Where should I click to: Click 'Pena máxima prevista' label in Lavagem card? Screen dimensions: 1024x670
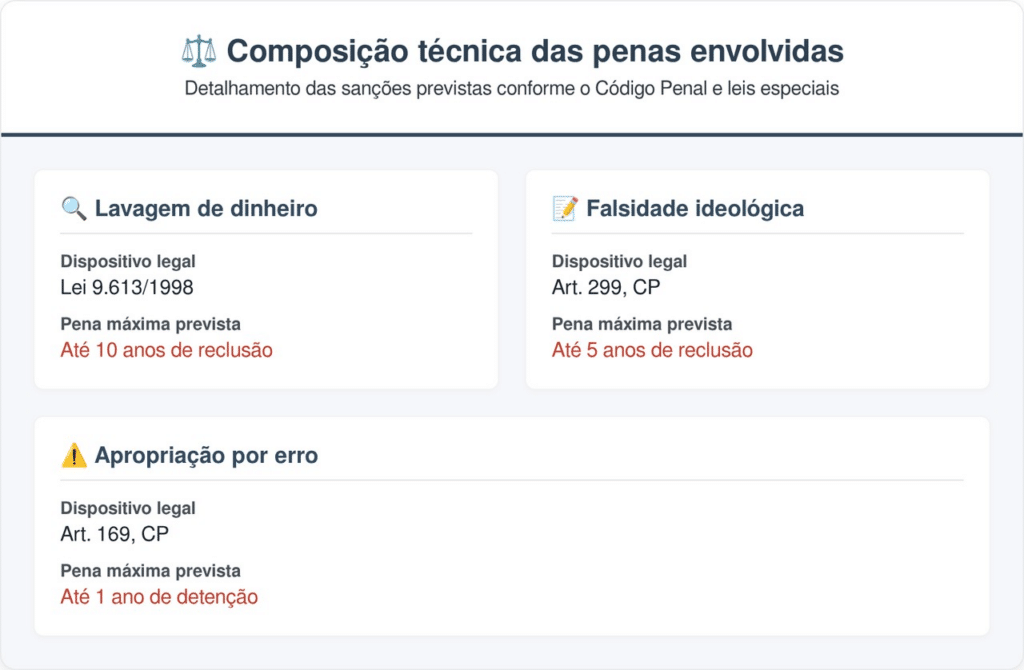[150, 324]
